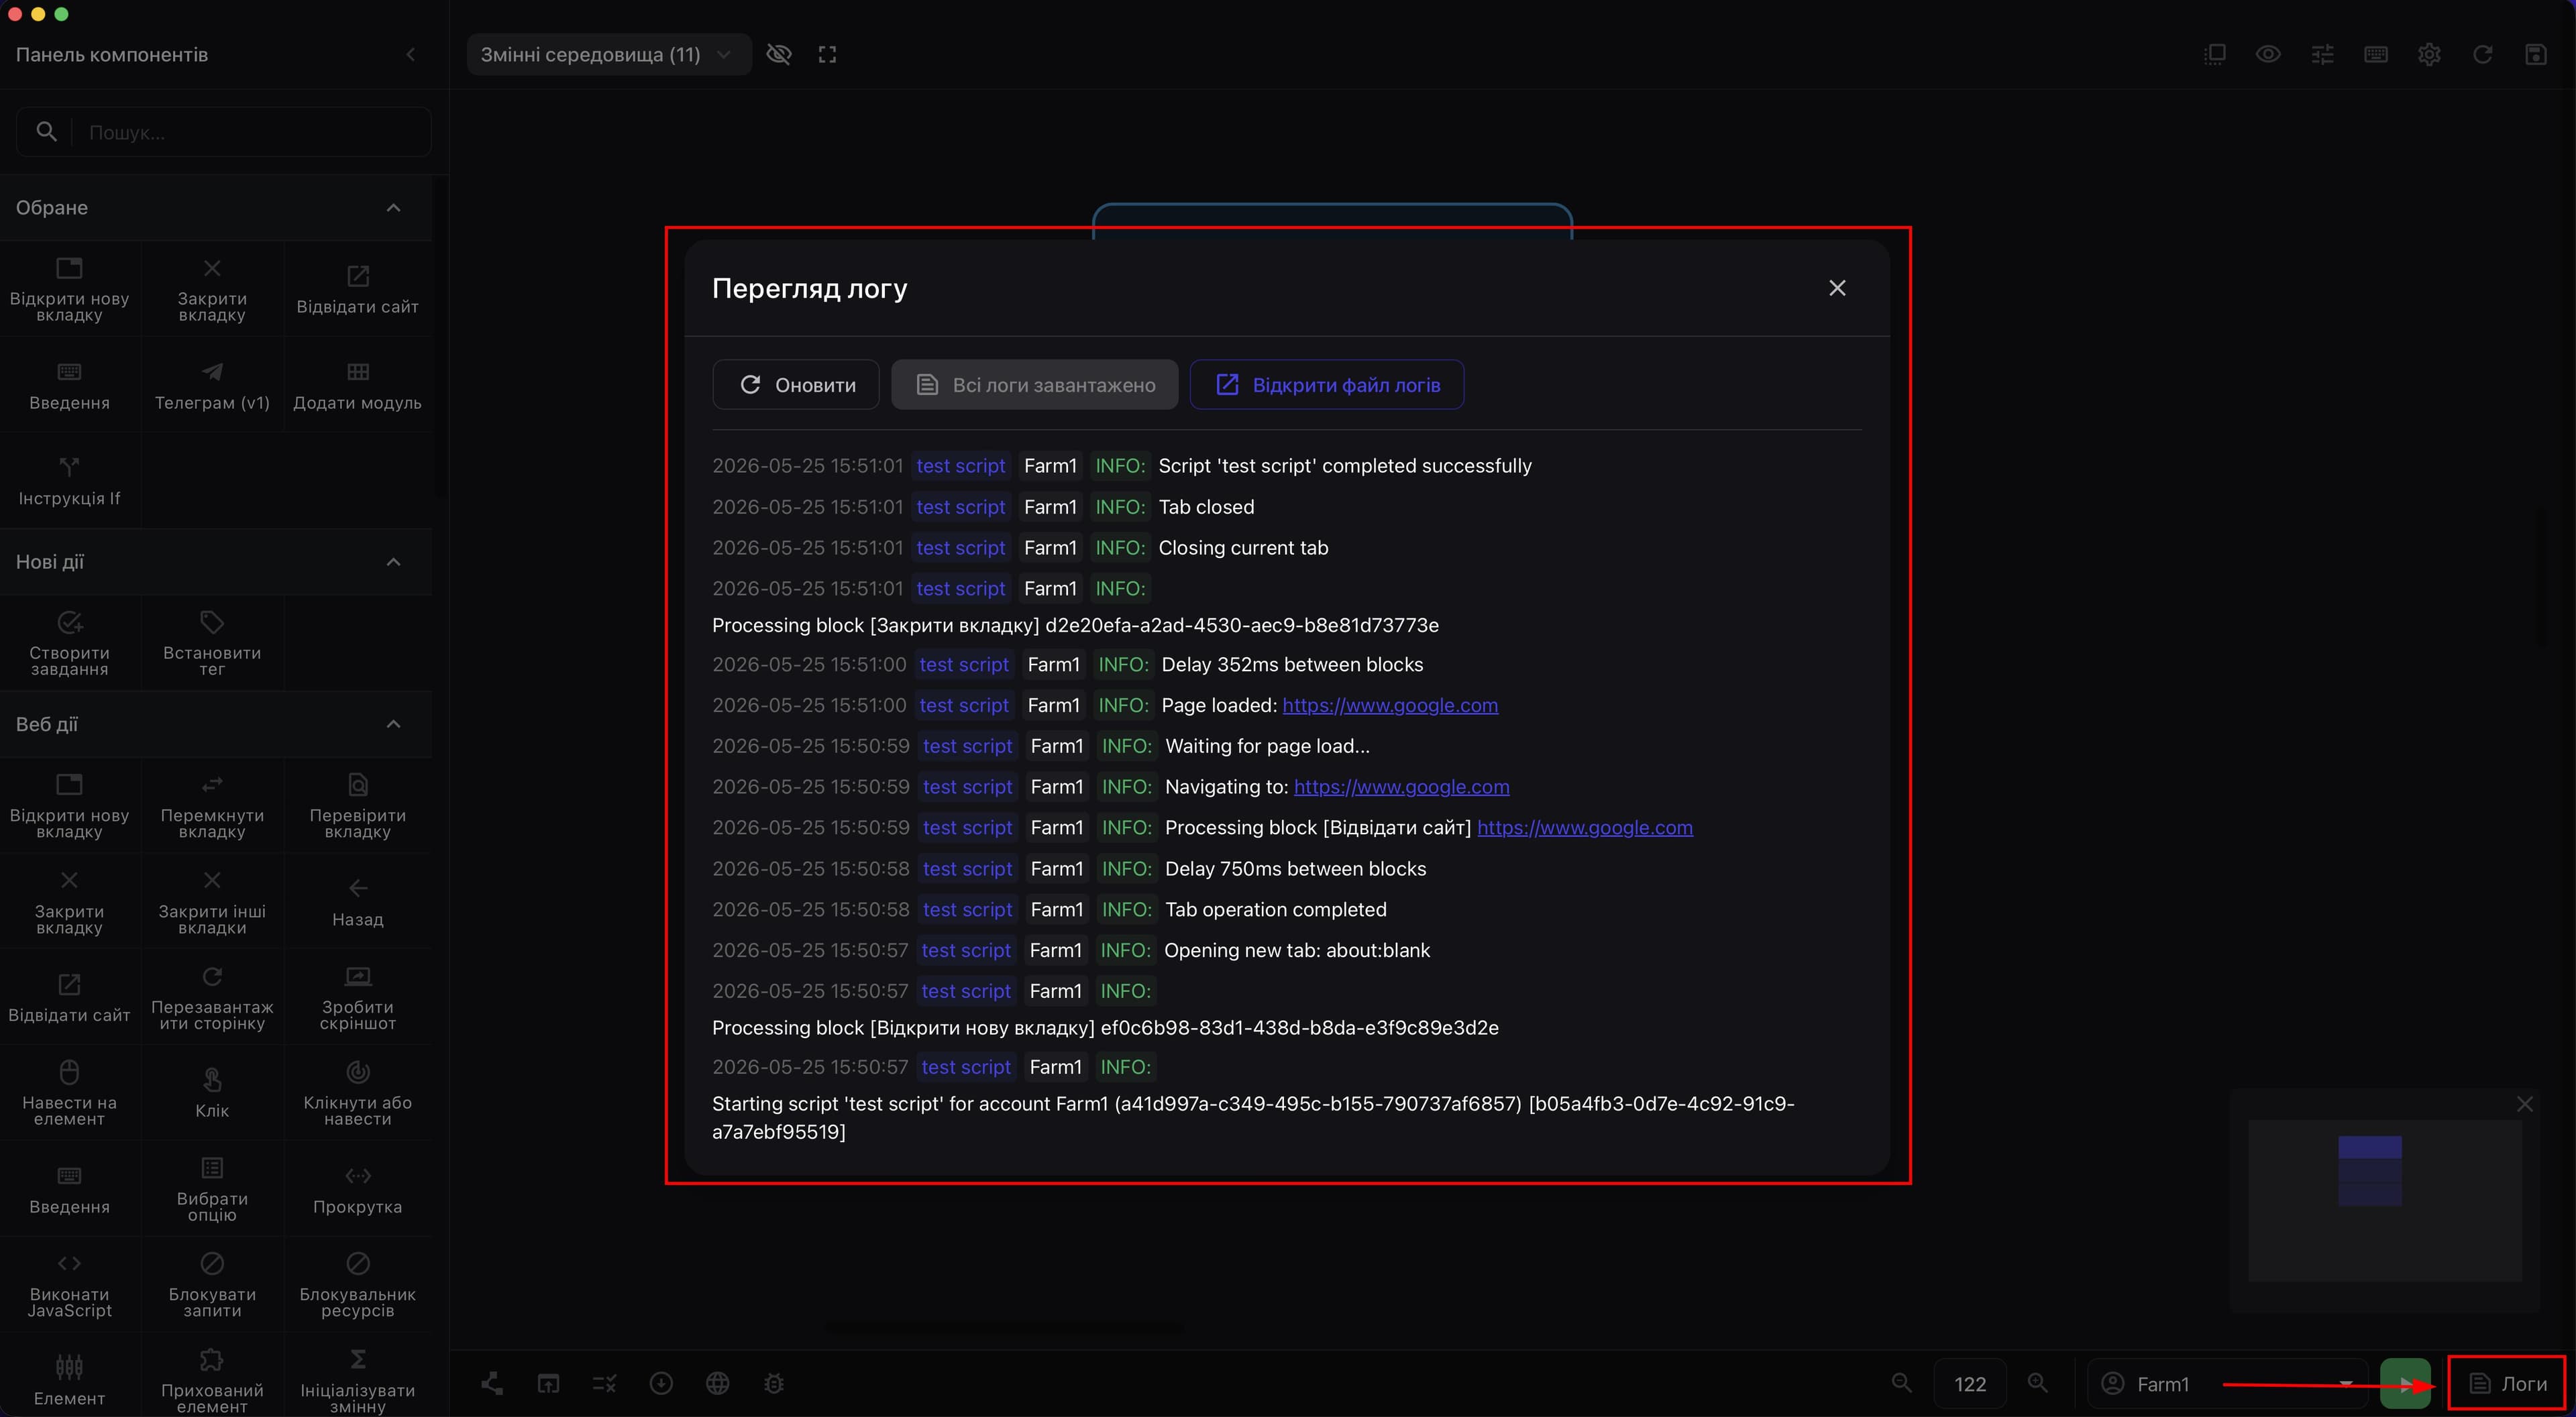The height and width of the screenshot is (1417, 2576).
Task: Click the fullscreen icon in the top toolbar
Action: pos(827,54)
